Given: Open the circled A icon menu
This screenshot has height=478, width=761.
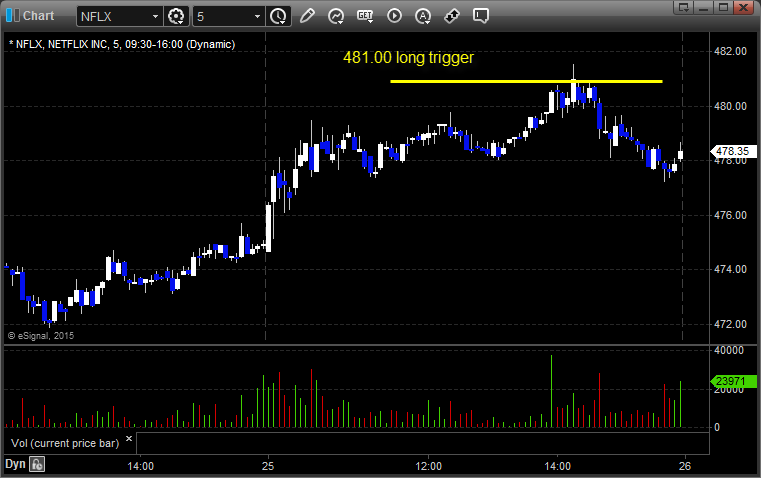Looking at the screenshot, I should [x=423, y=16].
